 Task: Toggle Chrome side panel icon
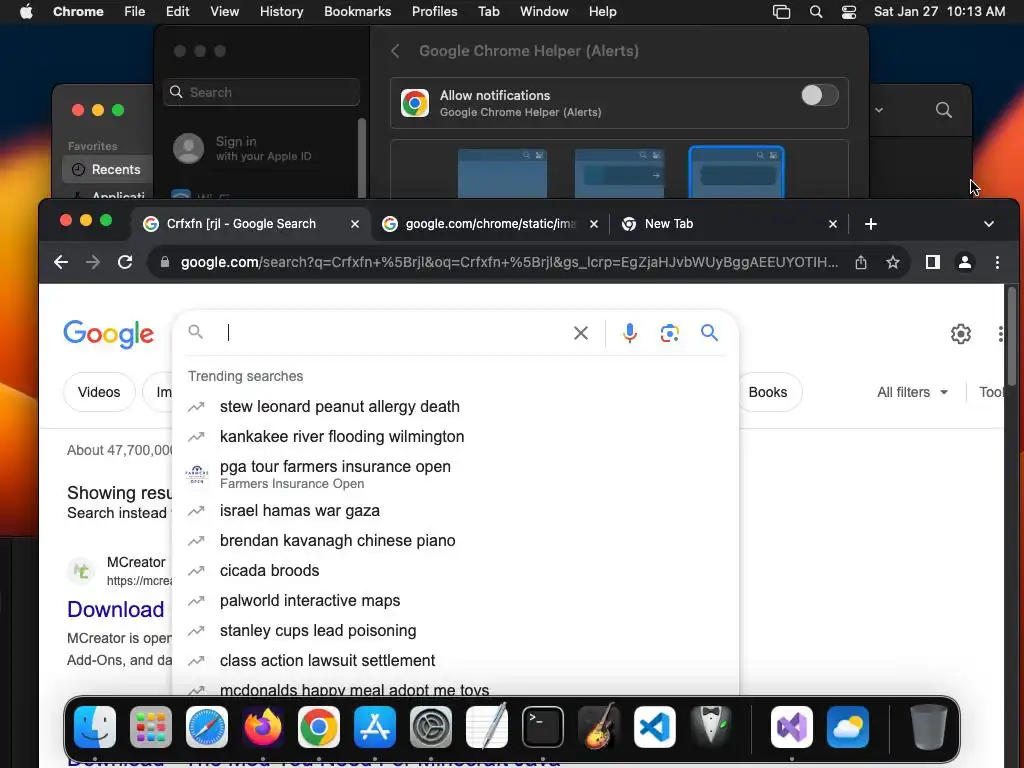click(x=933, y=262)
